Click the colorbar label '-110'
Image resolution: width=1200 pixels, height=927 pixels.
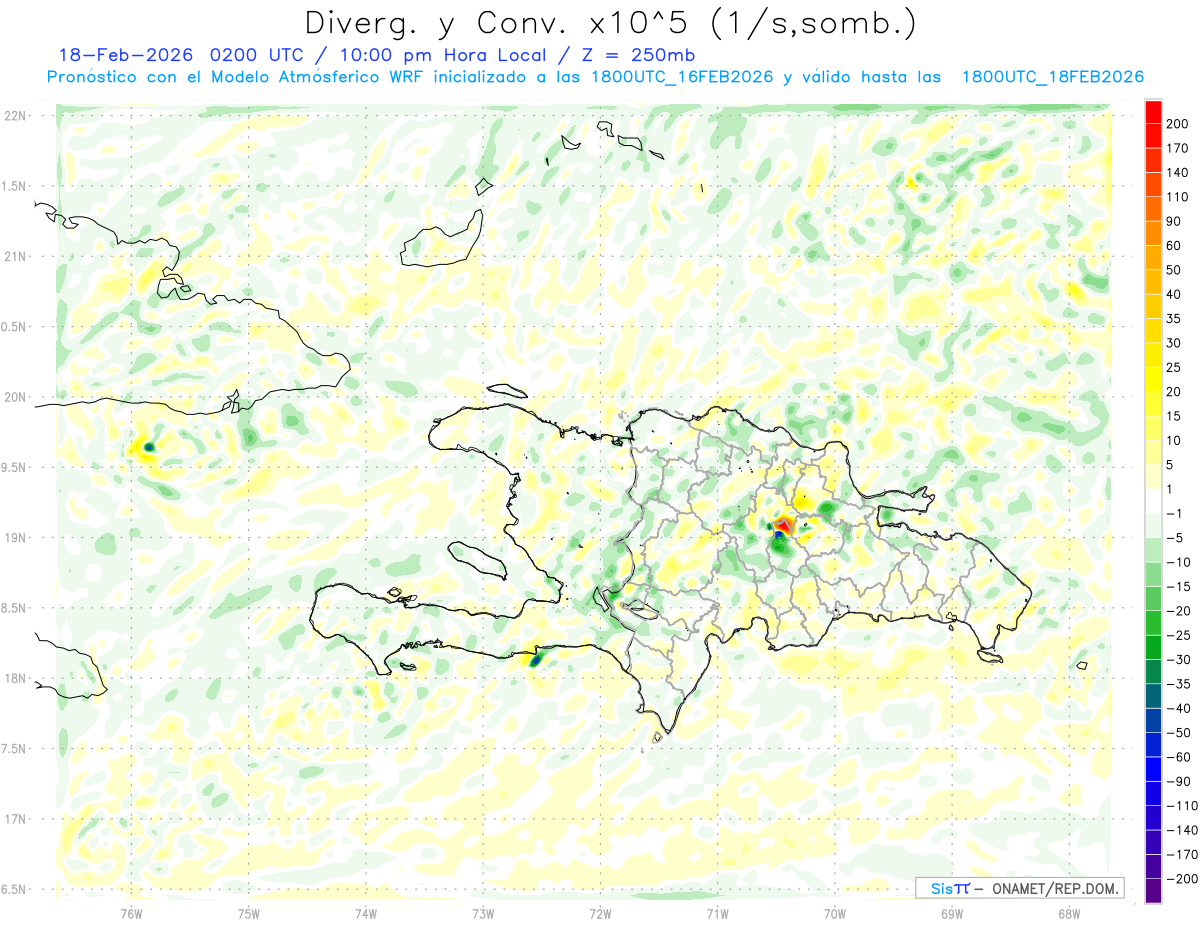click(x=1183, y=806)
